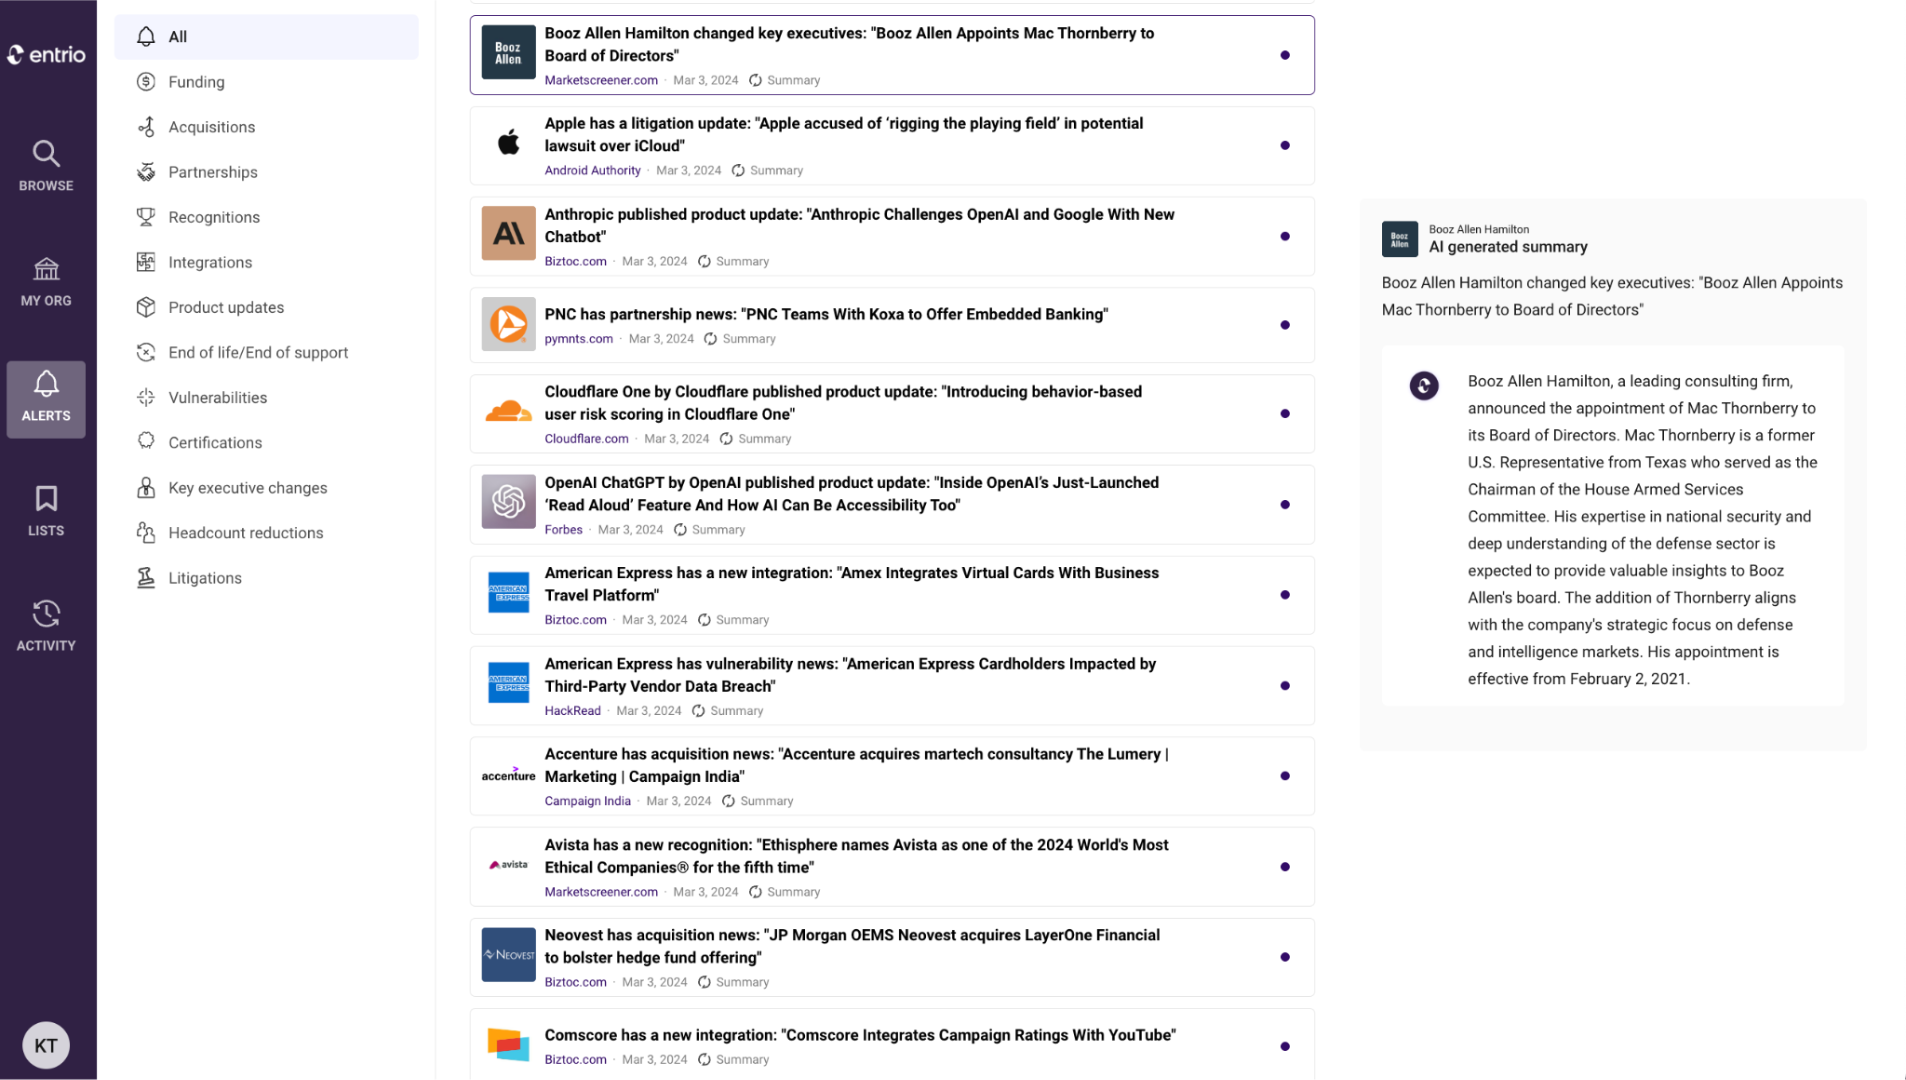The height and width of the screenshot is (1080, 1906).
Task: Toggle the unread dot on the Comscore alert
Action: point(1285,1046)
